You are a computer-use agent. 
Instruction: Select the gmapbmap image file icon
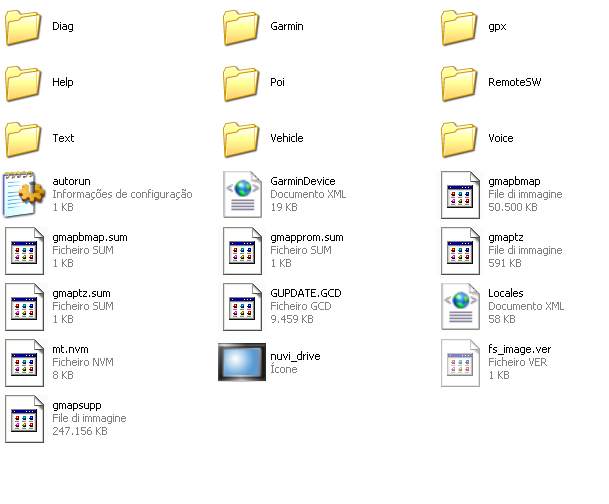(460, 195)
